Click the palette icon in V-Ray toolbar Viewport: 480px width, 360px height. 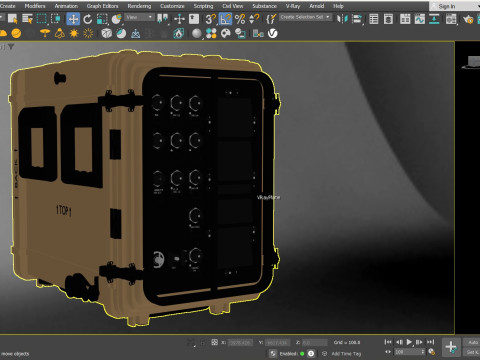(226, 33)
